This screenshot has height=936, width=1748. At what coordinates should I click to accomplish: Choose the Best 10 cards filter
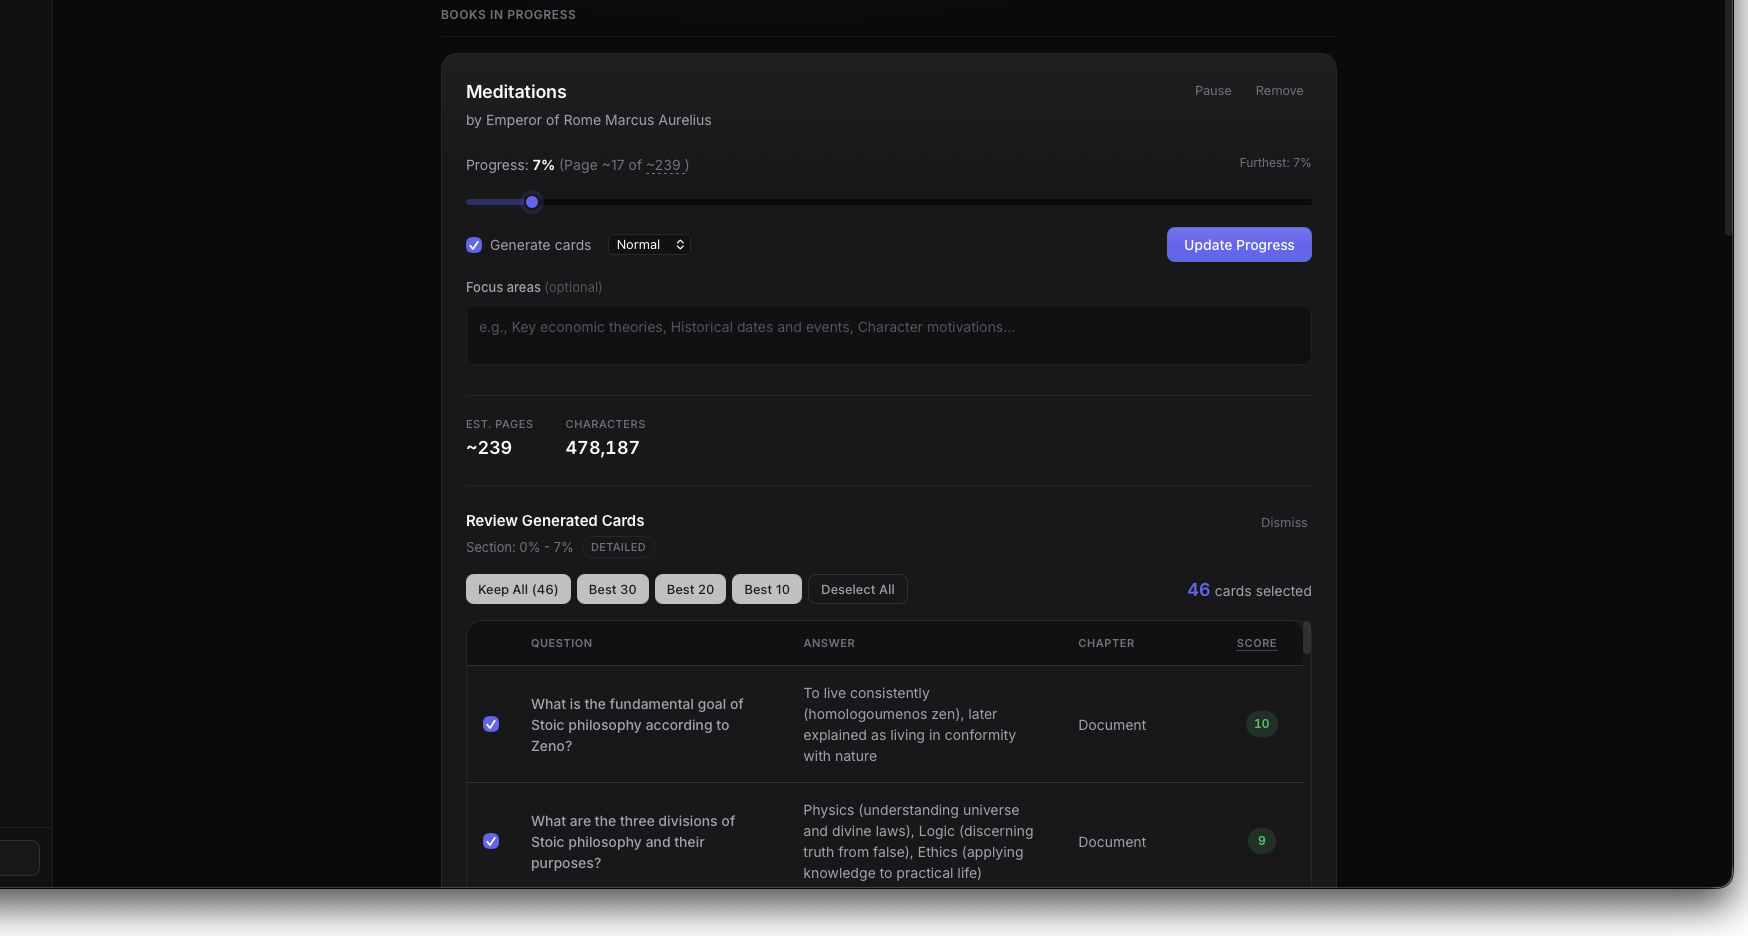(766, 589)
